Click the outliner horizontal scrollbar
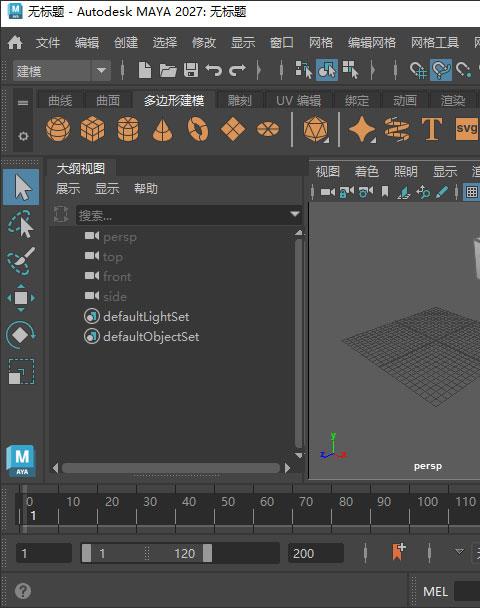Image resolution: width=480 pixels, height=608 pixels. (171, 468)
